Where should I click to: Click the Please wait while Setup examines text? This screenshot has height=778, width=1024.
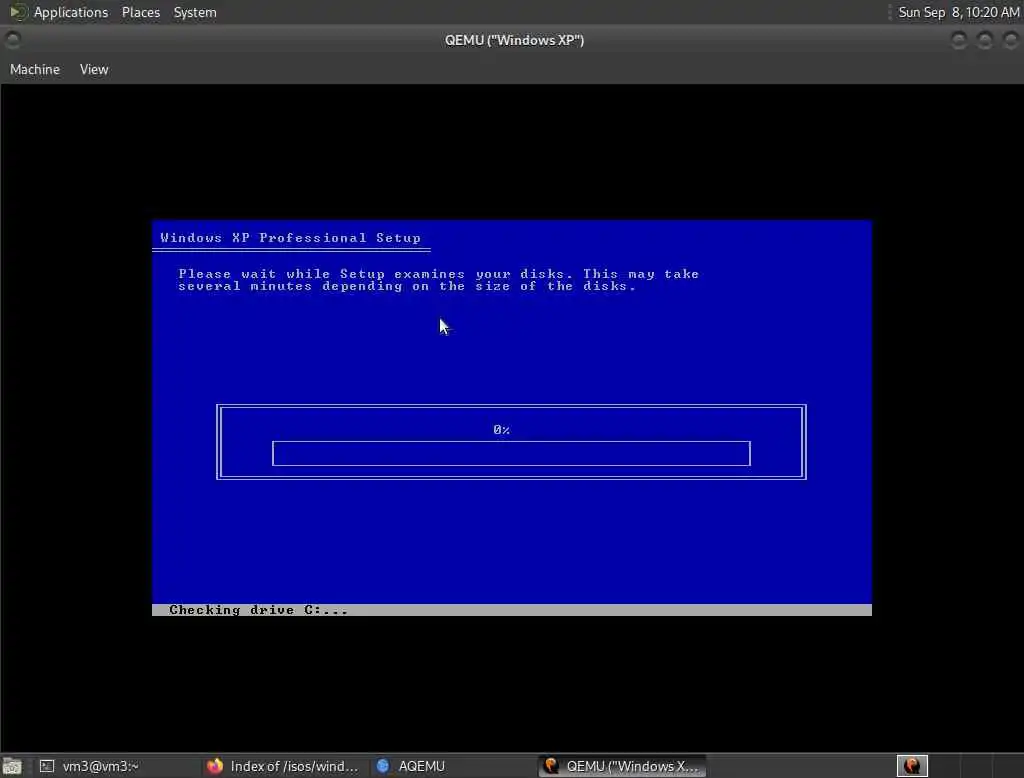[438, 280]
